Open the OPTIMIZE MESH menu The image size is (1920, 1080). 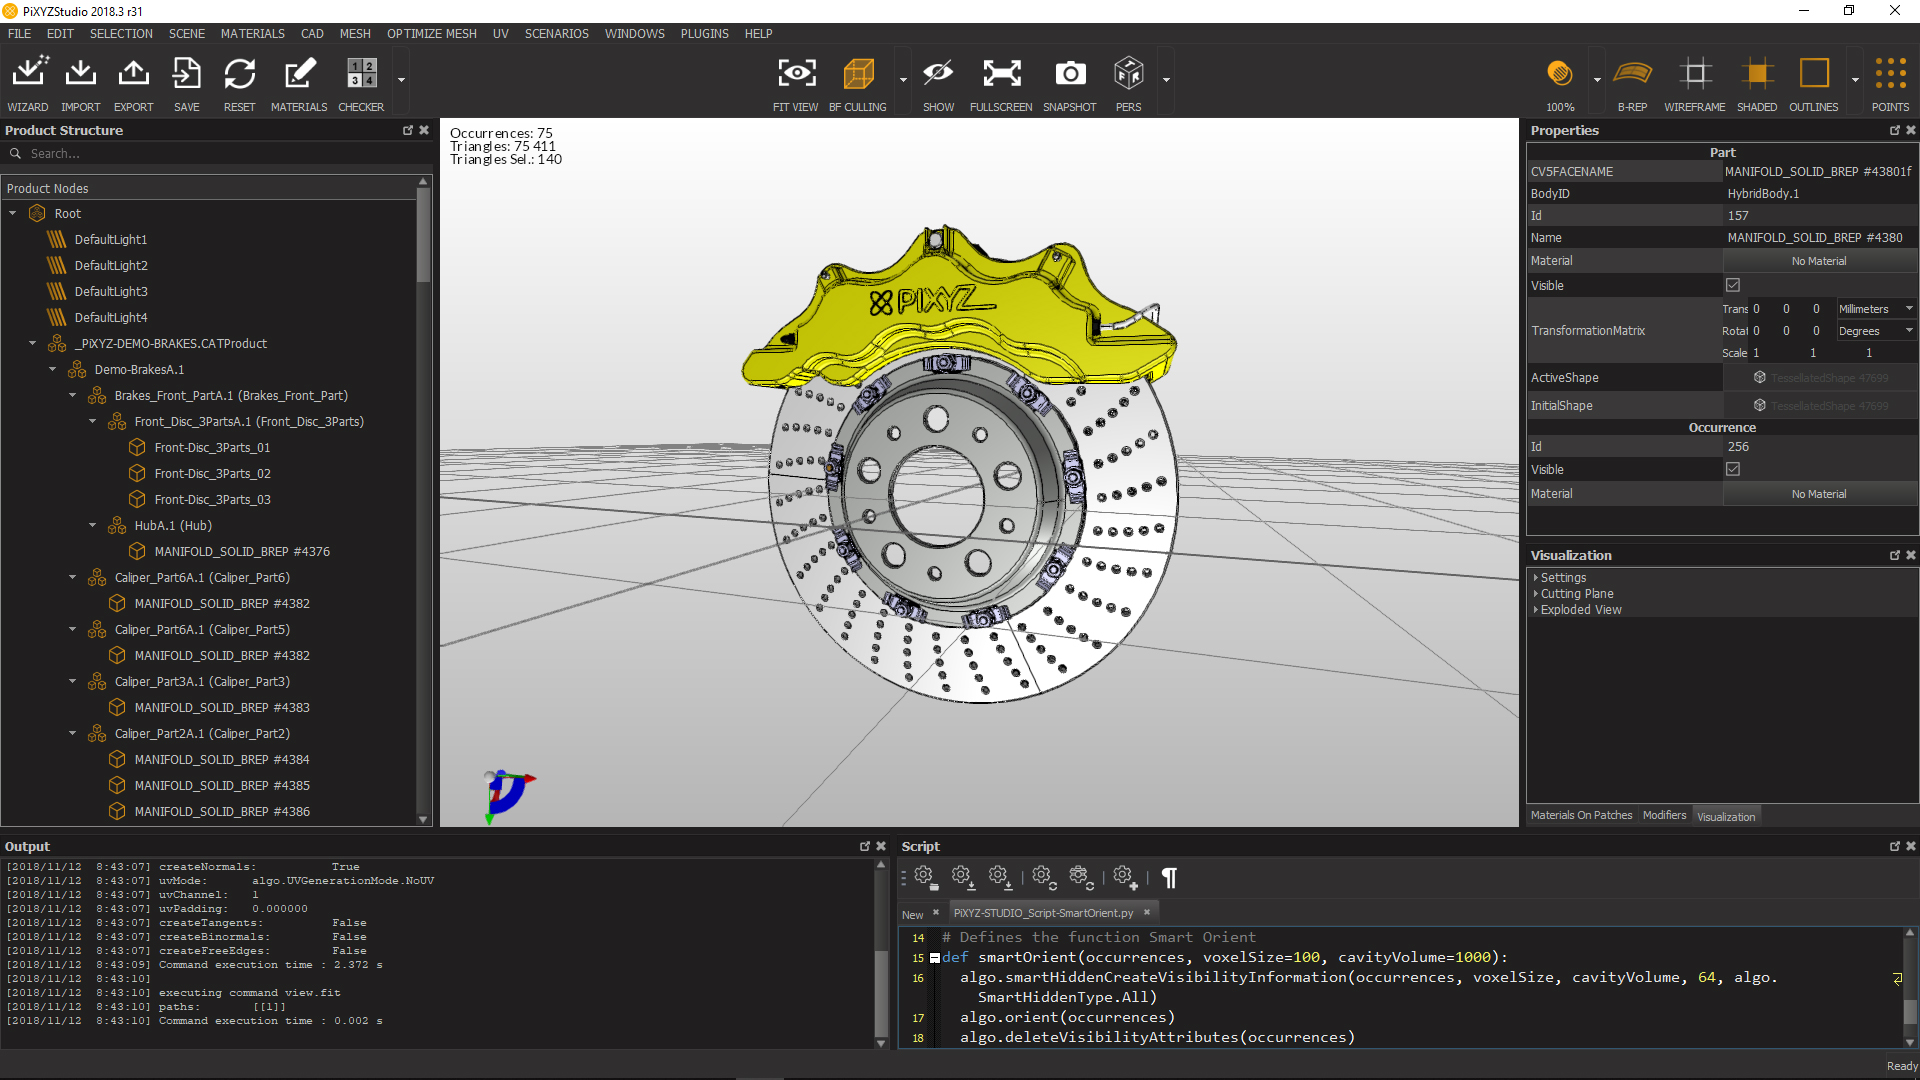click(x=431, y=34)
